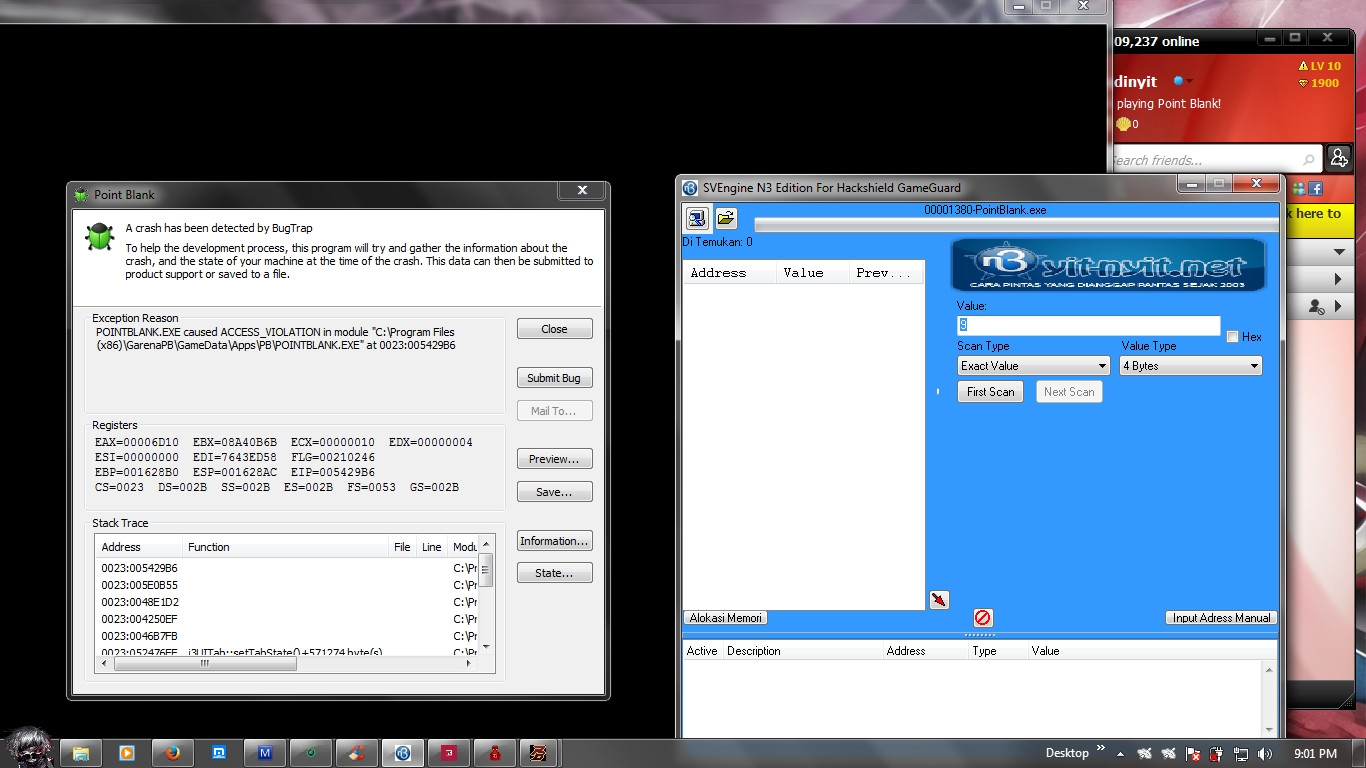Click the LV 10 level indicator
Screen dimensions: 1366x768
click(1319, 66)
